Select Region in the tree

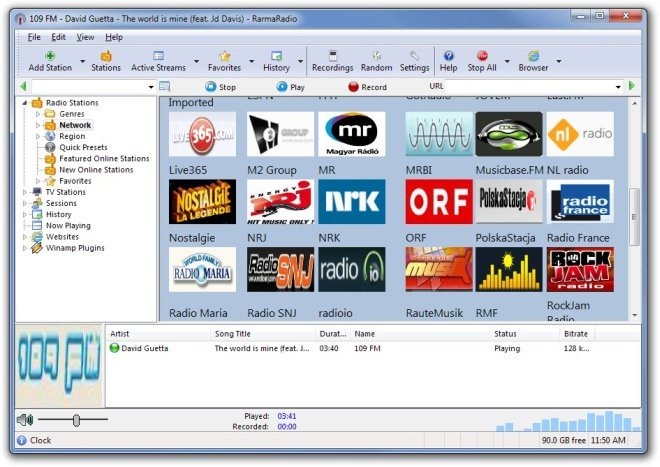(72, 136)
